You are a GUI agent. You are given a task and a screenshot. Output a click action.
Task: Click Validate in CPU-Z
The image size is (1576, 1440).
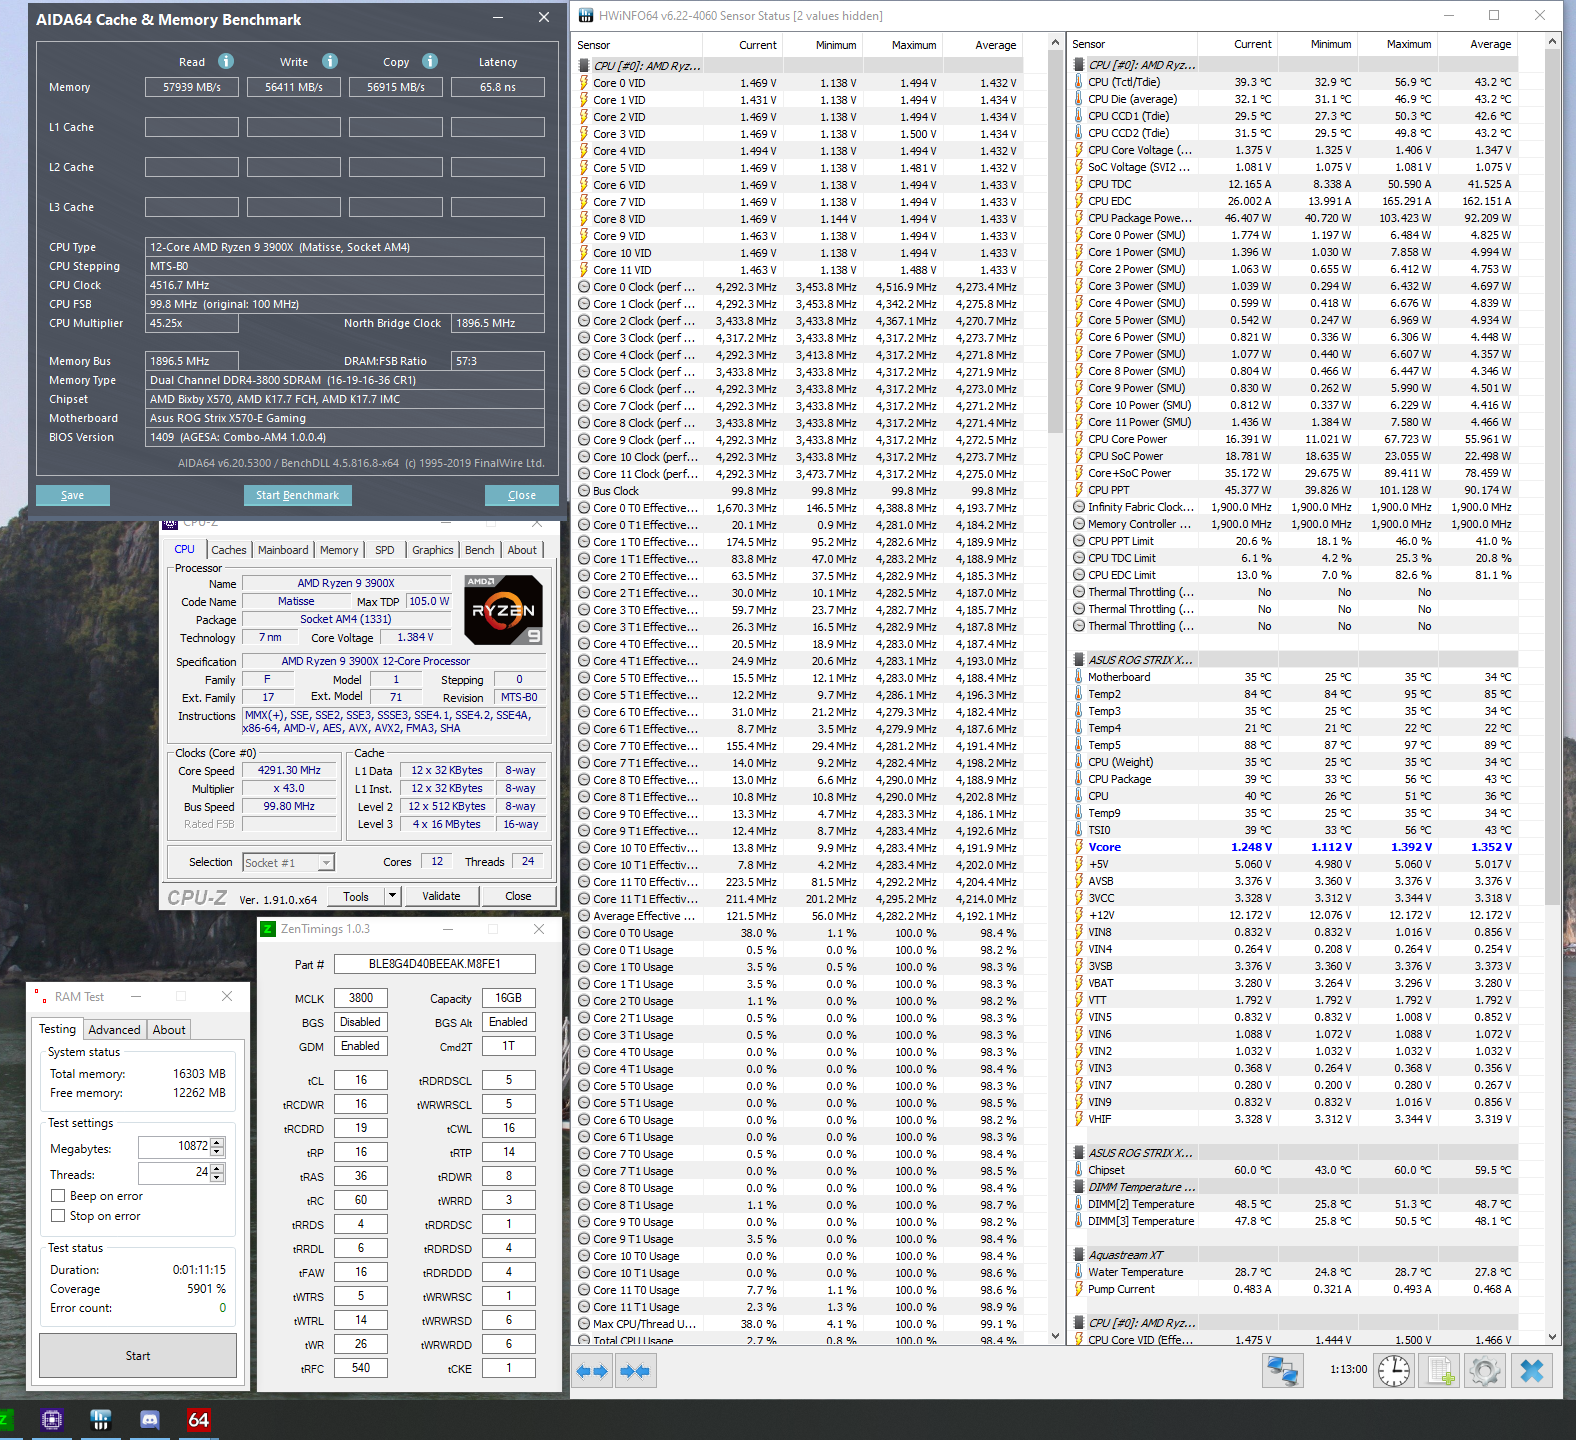(441, 896)
